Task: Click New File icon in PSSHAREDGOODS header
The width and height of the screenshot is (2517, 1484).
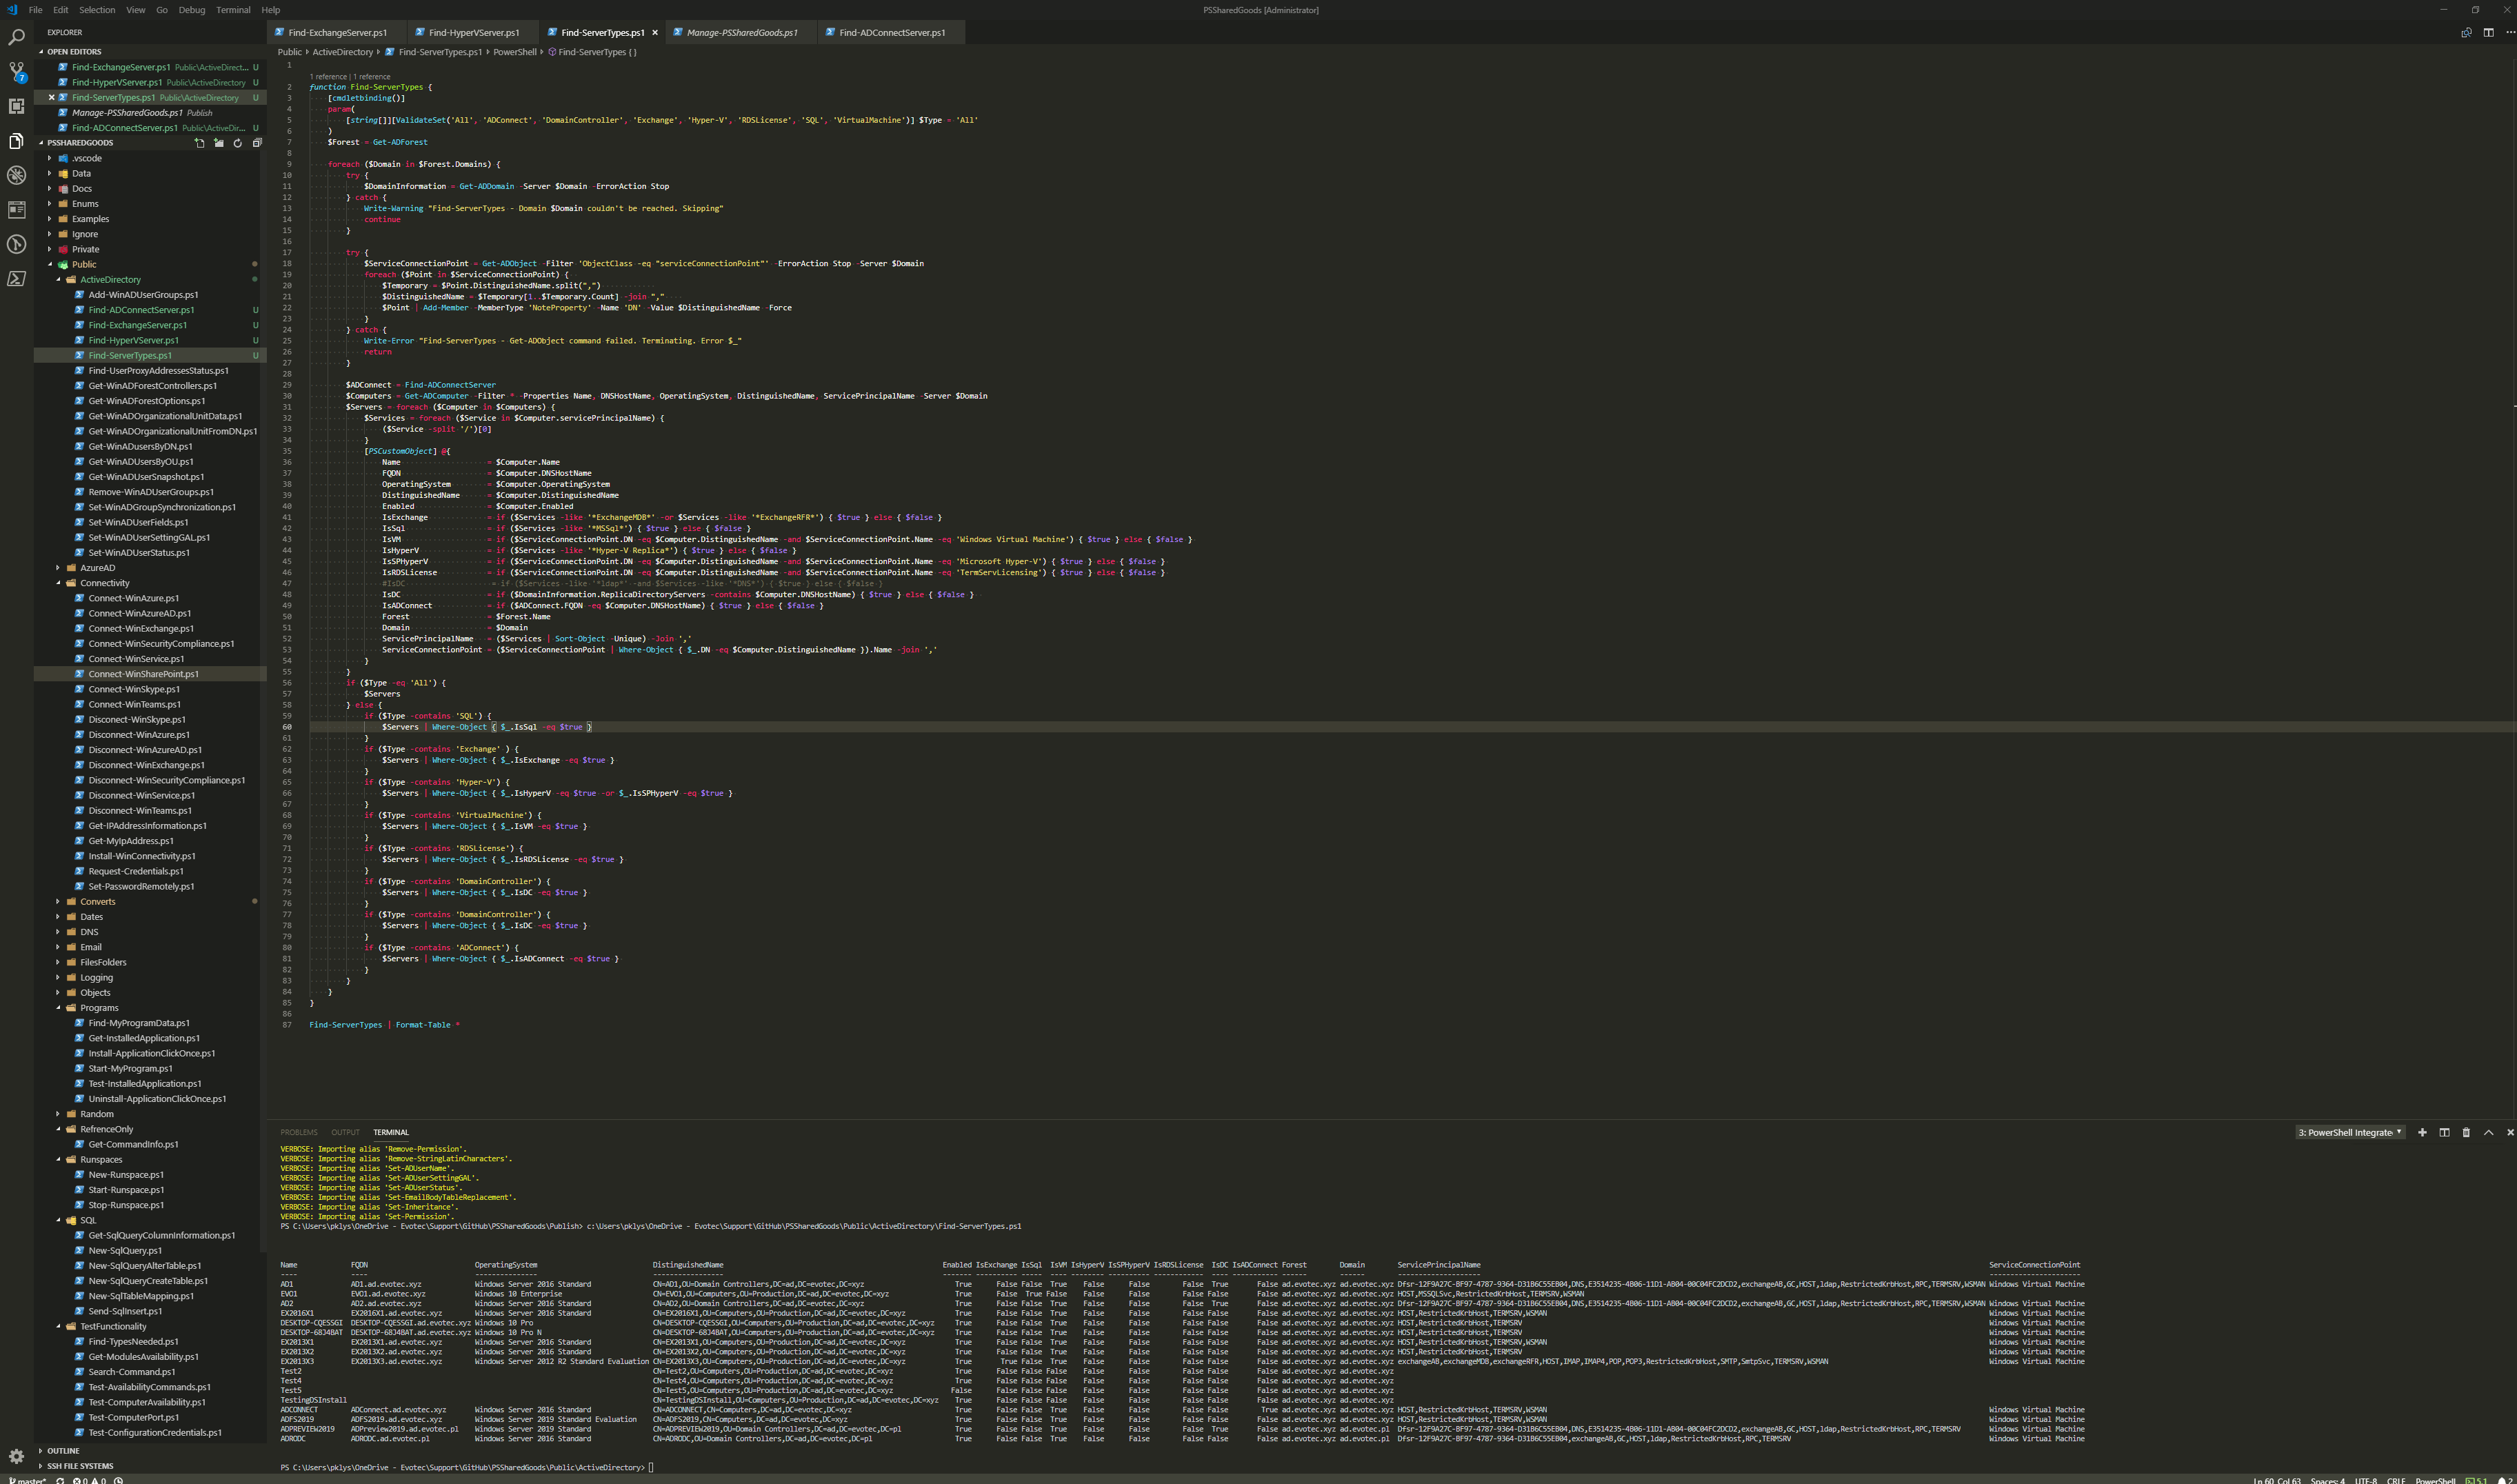Action: tap(199, 143)
